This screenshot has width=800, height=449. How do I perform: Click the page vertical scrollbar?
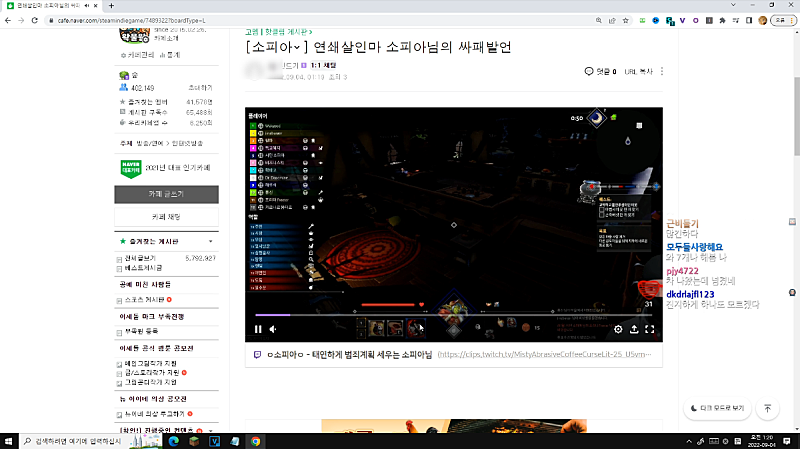[x=796, y=117]
